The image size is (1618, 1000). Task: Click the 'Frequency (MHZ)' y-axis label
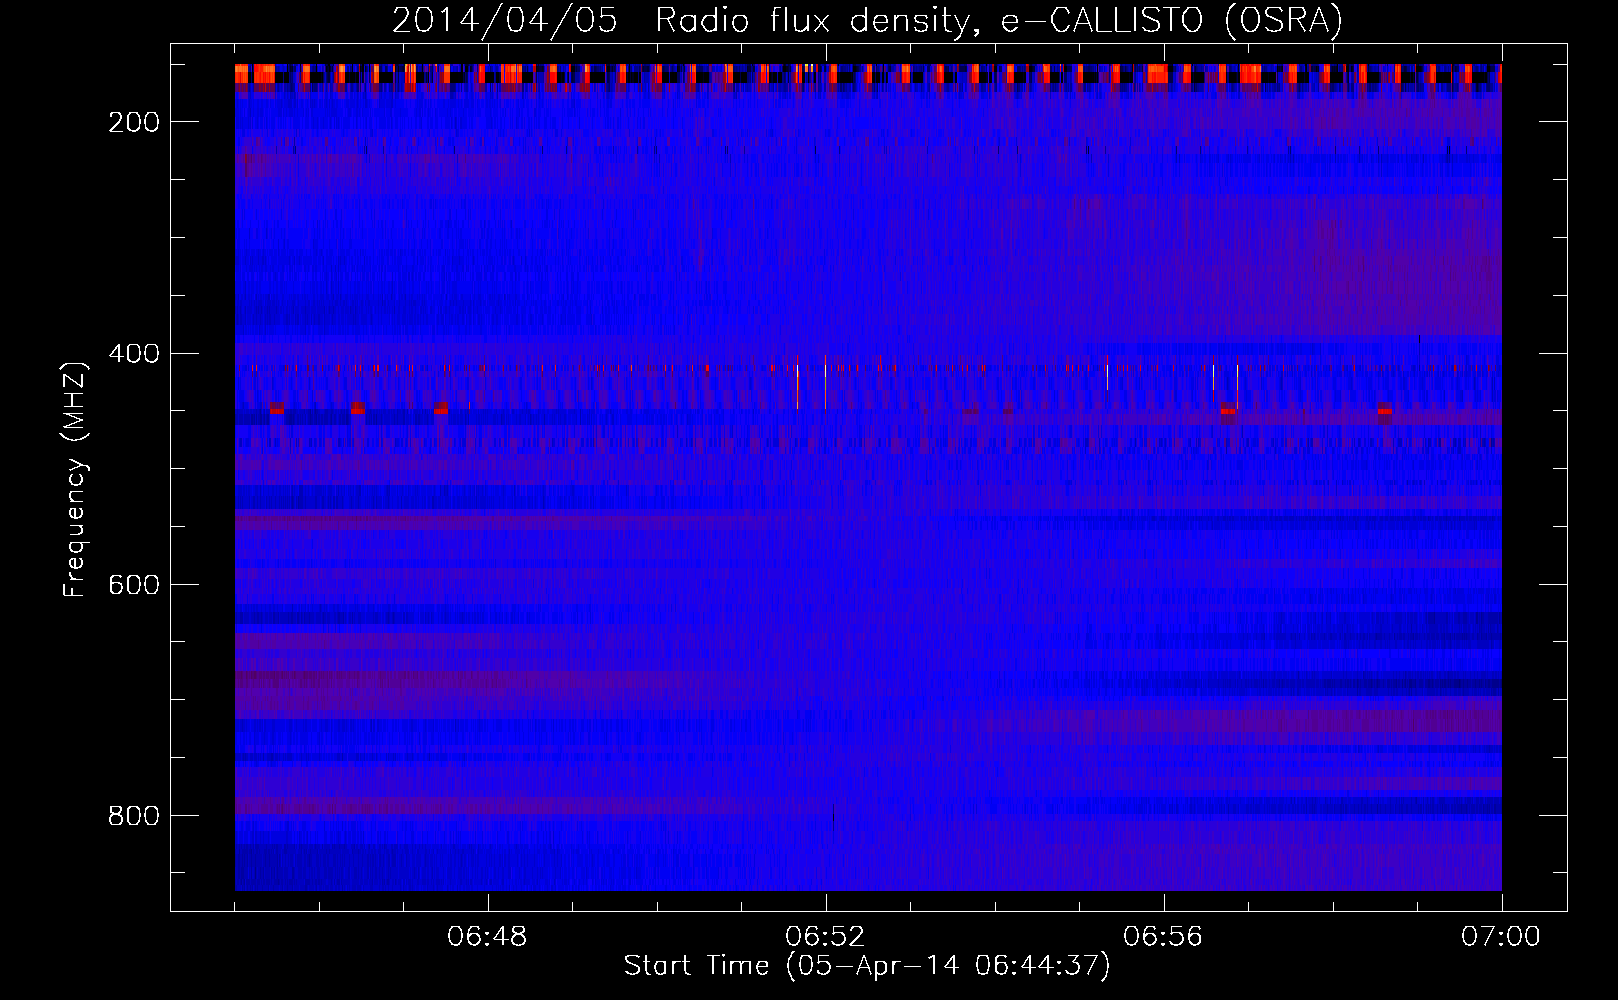click(76, 479)
